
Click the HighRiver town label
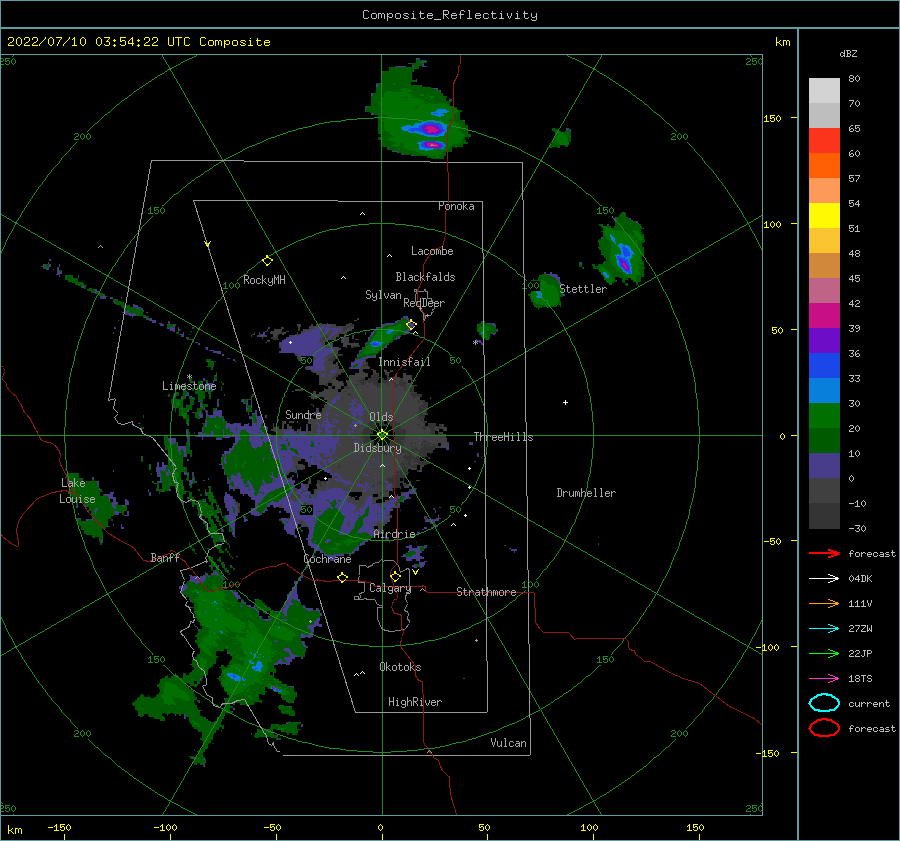(415, 702)
